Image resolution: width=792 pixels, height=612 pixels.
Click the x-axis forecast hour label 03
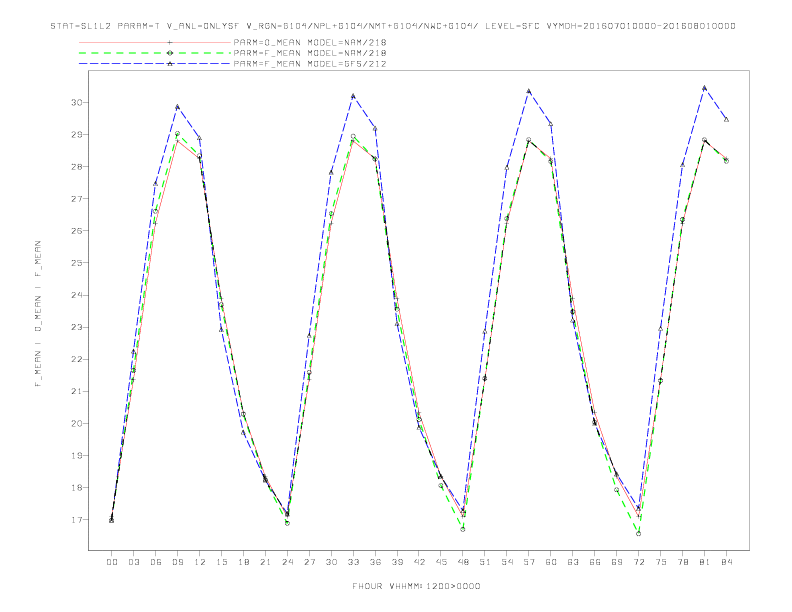[x=133, y=562]
